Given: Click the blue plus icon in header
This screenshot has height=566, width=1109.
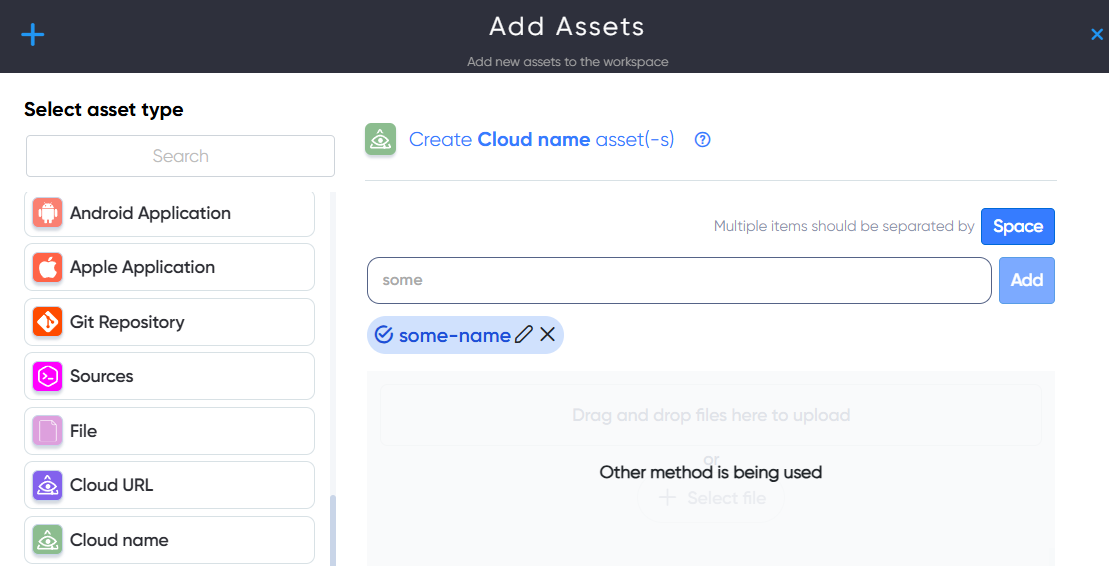Looking at the screenshot, I should 33,34.
